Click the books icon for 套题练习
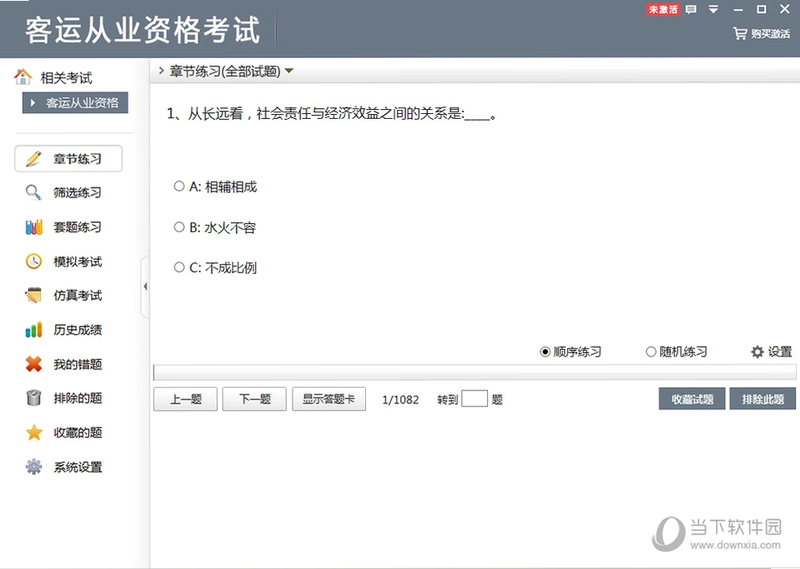This screenshot has width=800, height=569. pos(34,227)
